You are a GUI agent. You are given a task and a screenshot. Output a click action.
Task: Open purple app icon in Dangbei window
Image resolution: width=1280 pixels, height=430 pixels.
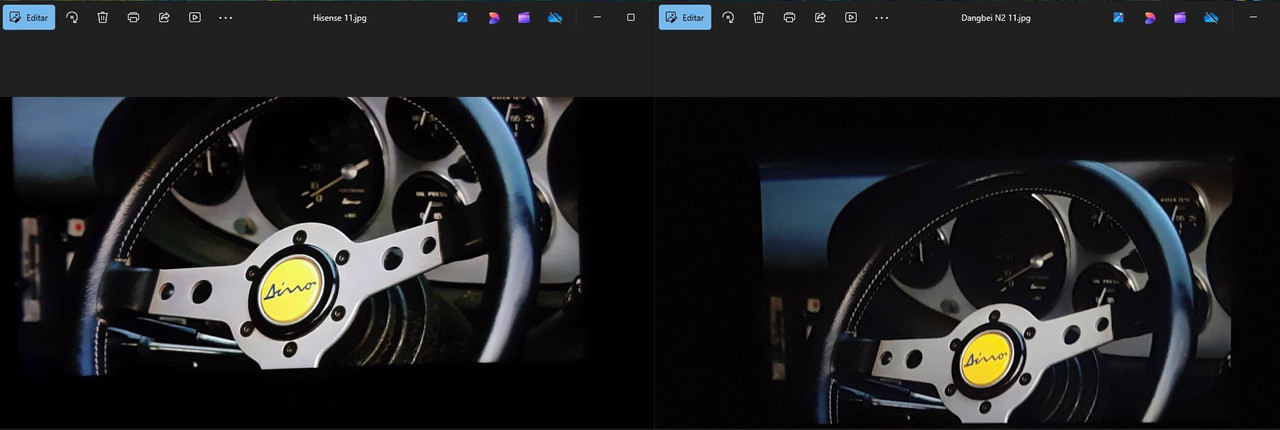tap(1180, 18)
